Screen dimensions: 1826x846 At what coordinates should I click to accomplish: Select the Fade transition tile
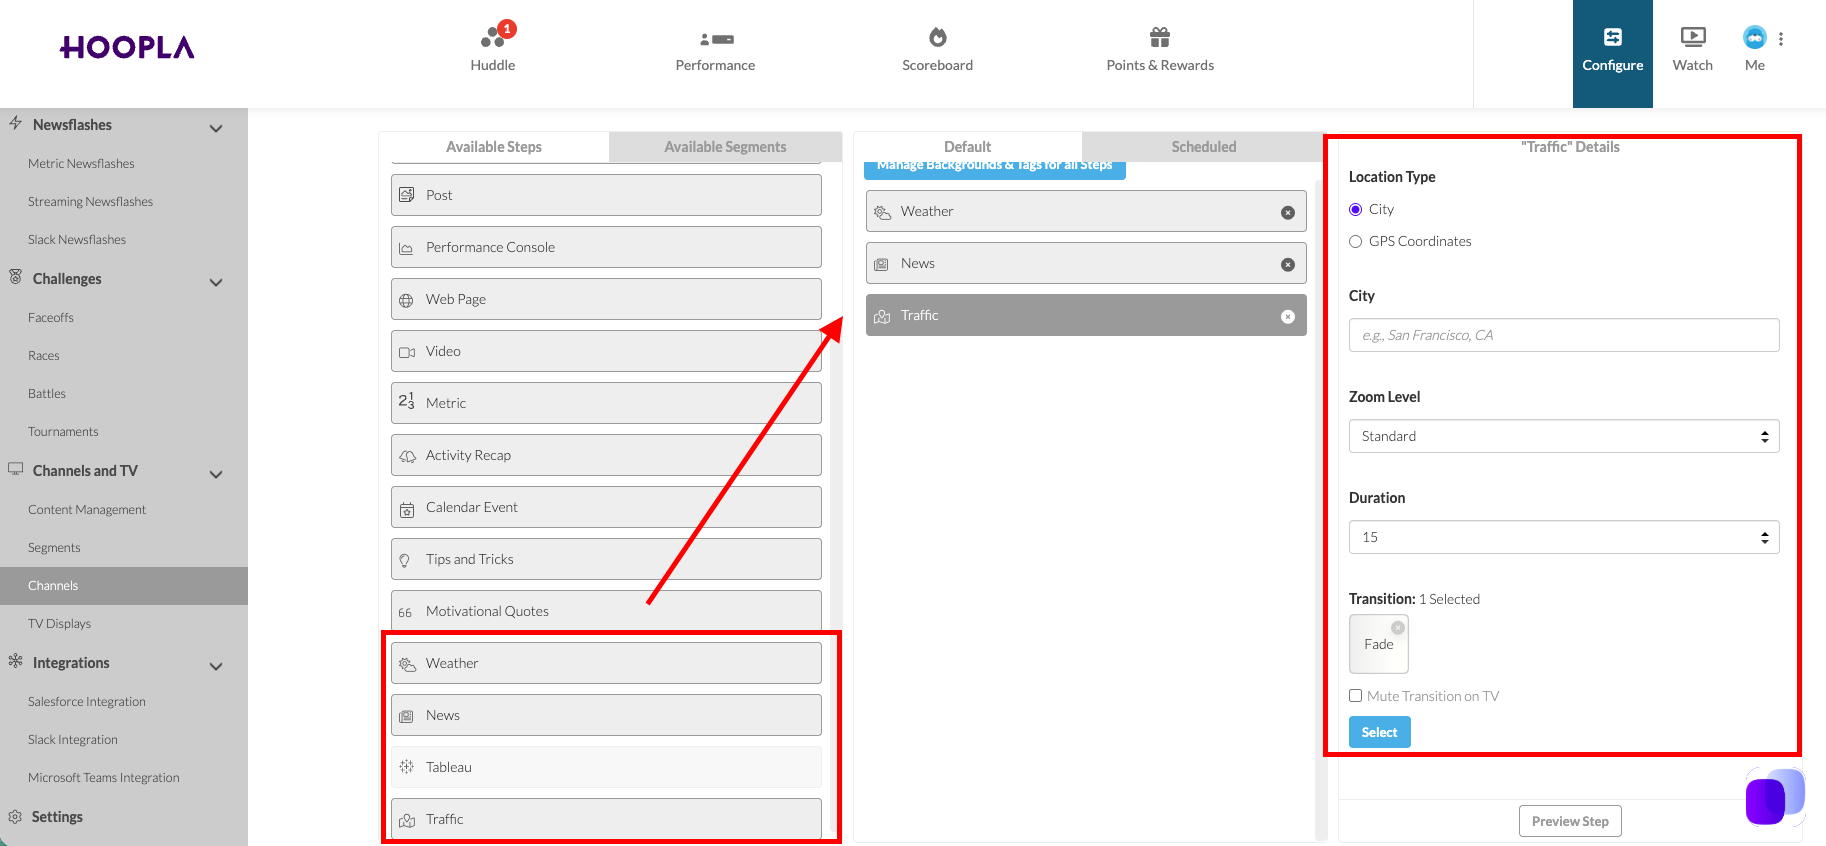coord(1379,644)
